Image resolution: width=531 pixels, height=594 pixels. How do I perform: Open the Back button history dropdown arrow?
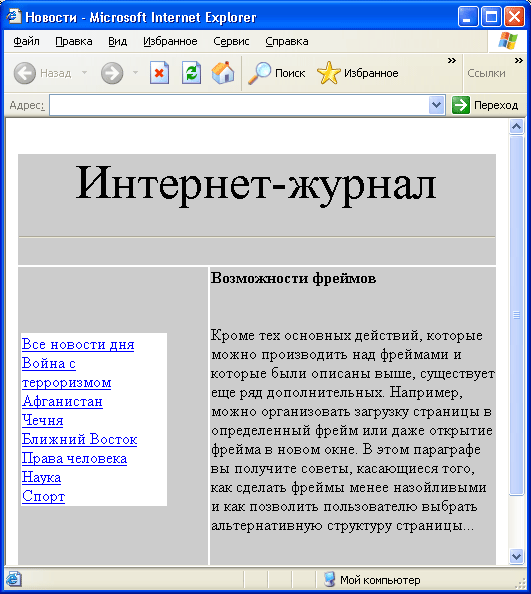click(x=84, y=72)
